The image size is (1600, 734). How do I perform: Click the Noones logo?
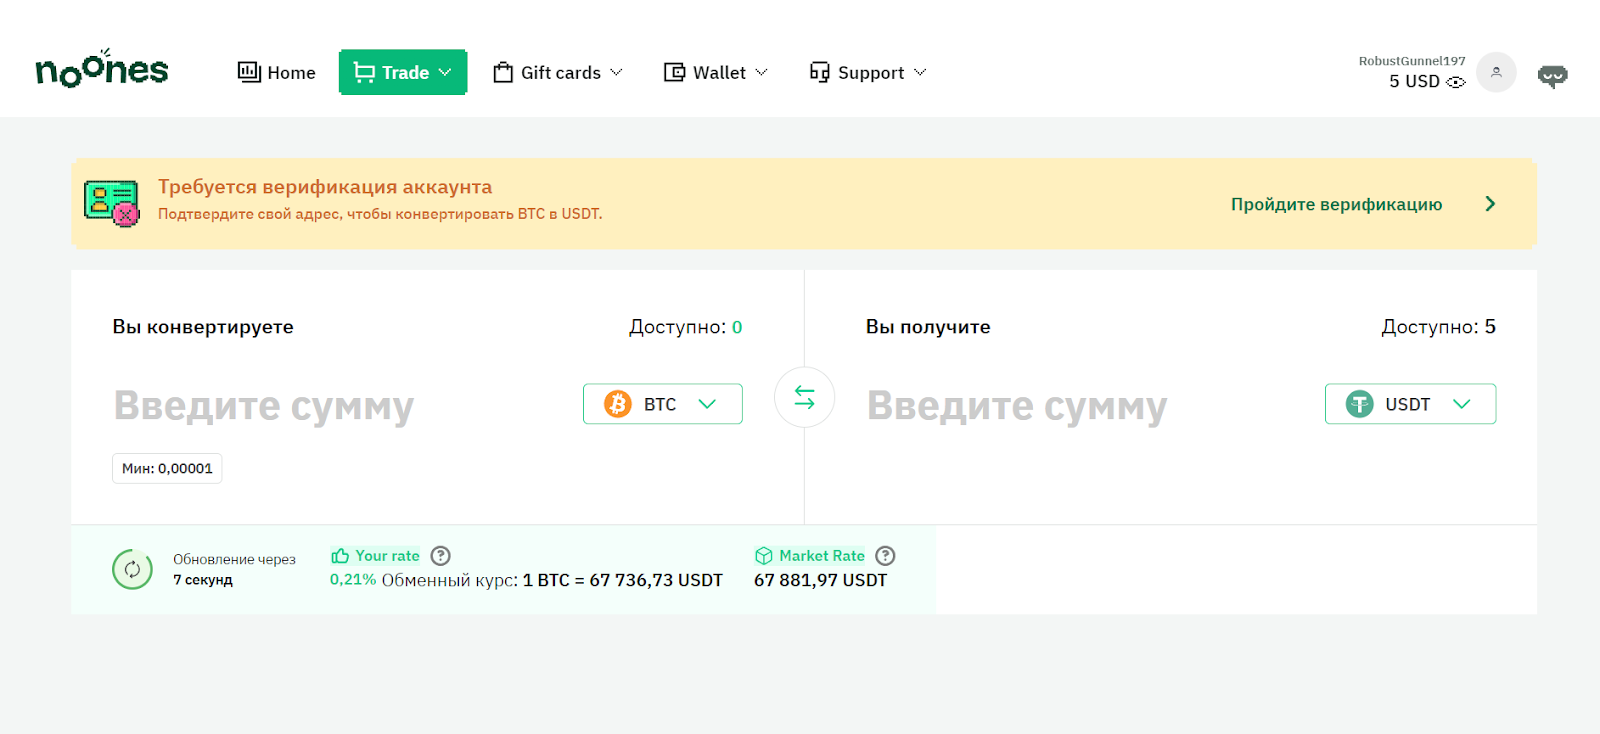pyautogui.click(x=102, y=69)
